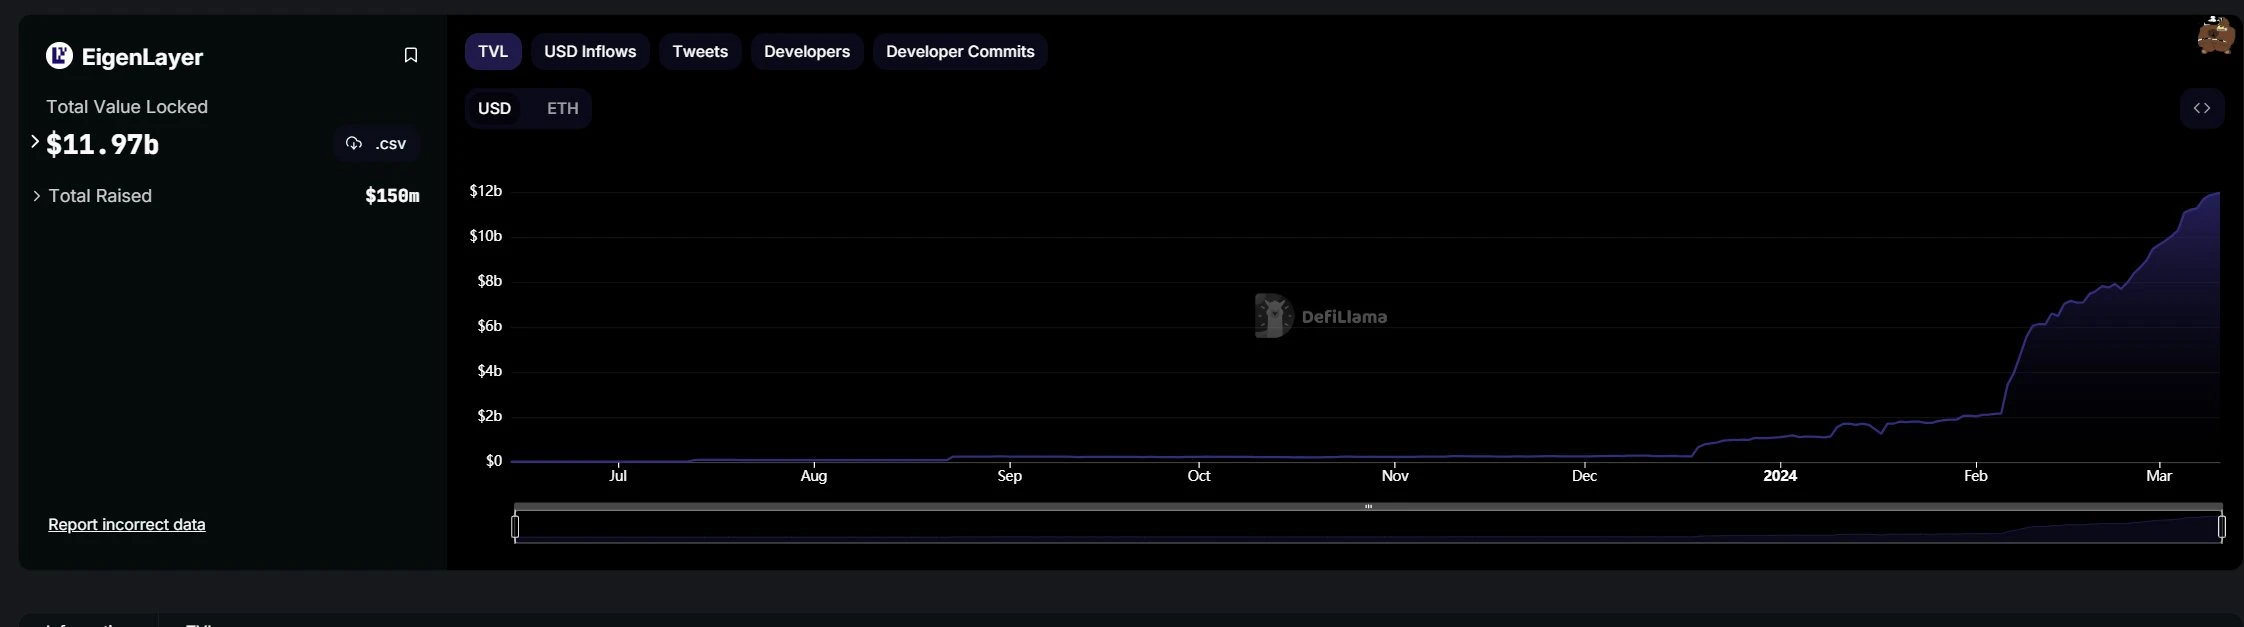The width and height of the screenshot is (2244, 627).
Task: Toggle the TVL chart series
Action: click(x=493, y=51)
